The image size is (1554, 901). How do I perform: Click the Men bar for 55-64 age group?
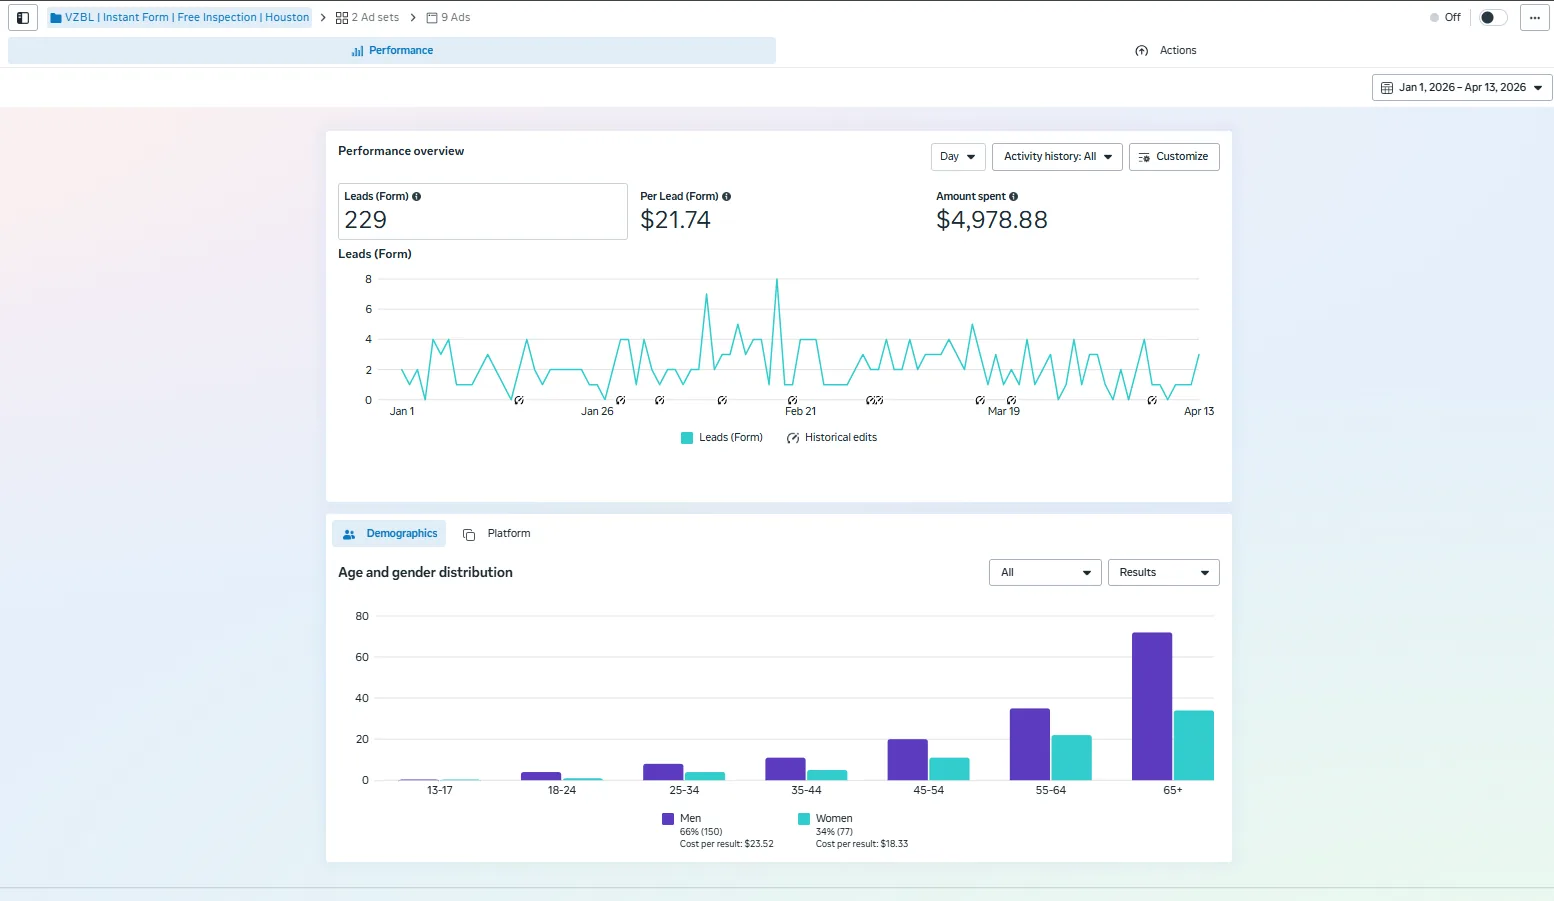point(1030,744)
